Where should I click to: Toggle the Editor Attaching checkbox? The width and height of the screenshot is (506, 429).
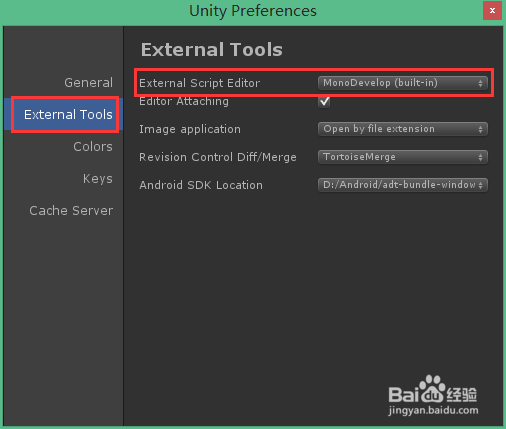(x=324, y=101)
